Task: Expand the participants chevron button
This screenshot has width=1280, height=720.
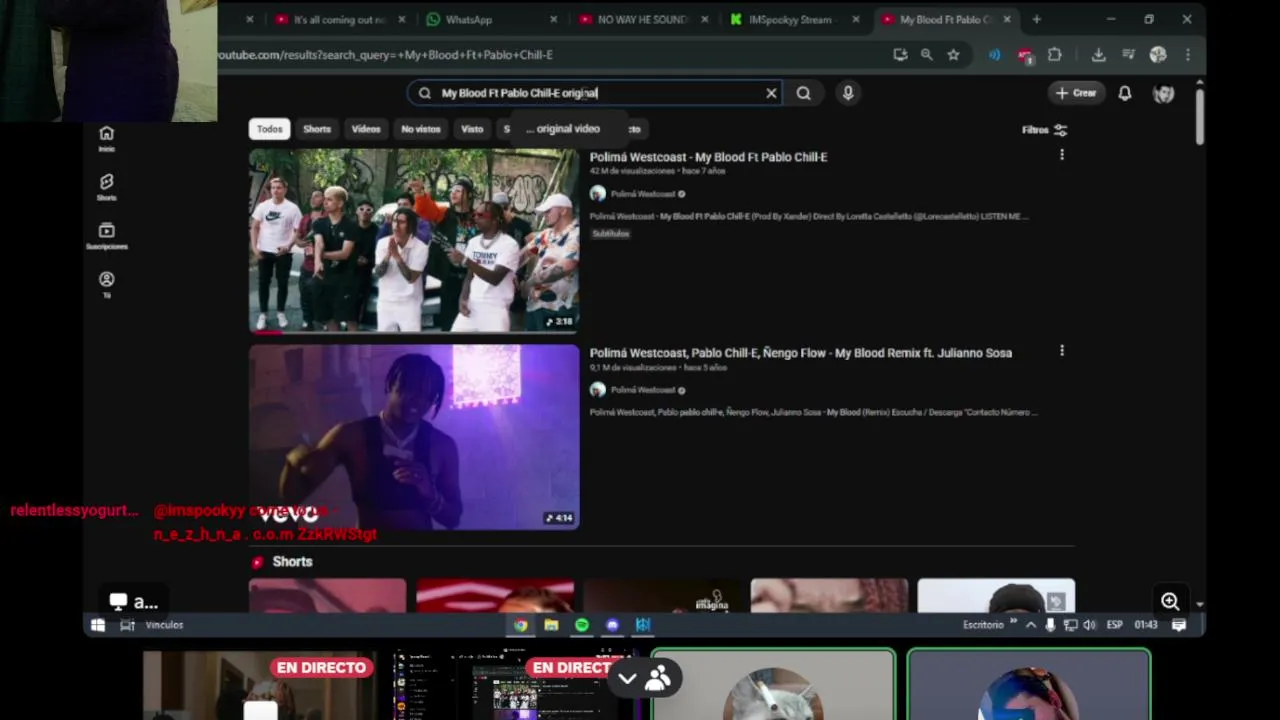Action: (627, 678)
